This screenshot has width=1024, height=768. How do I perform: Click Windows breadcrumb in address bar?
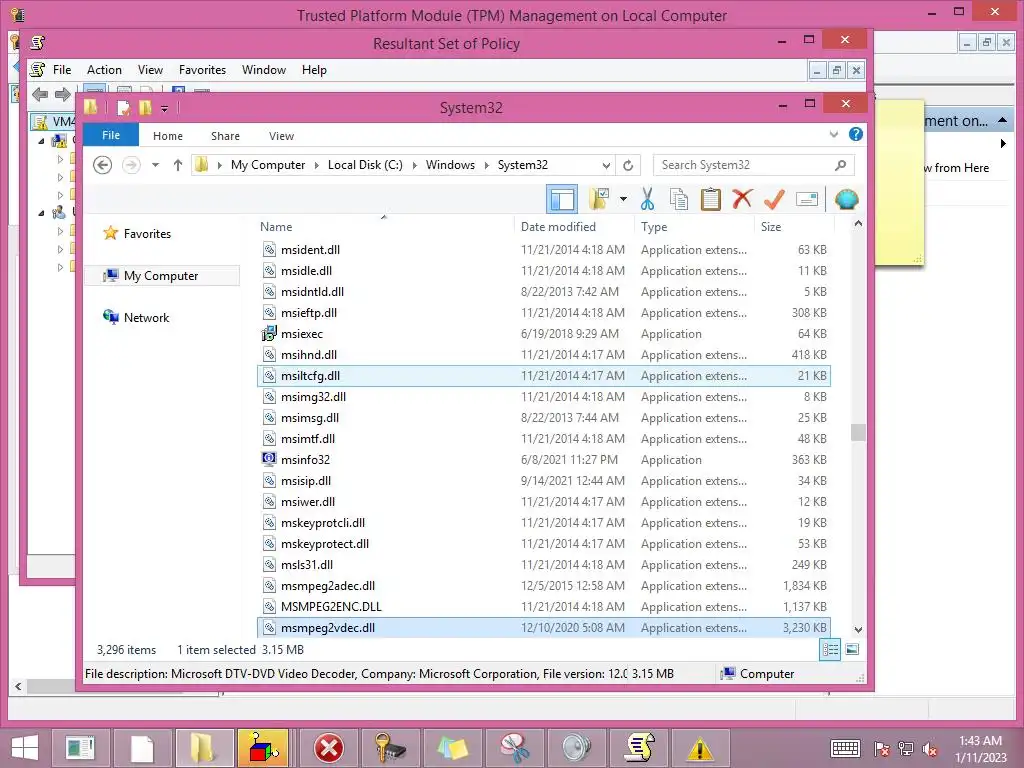coord(450,165)
